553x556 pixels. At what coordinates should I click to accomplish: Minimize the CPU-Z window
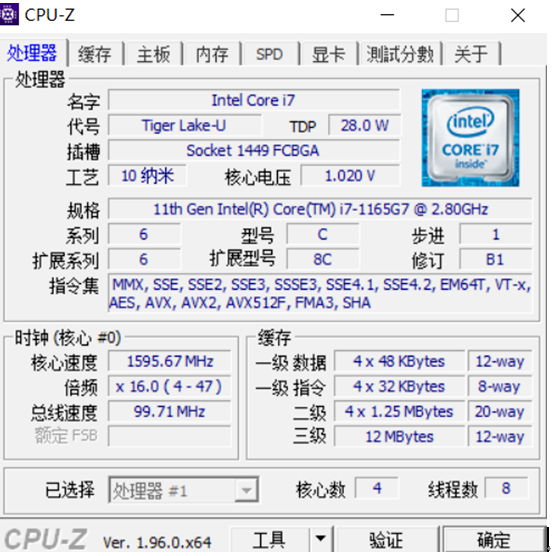(x=387, y=15)
